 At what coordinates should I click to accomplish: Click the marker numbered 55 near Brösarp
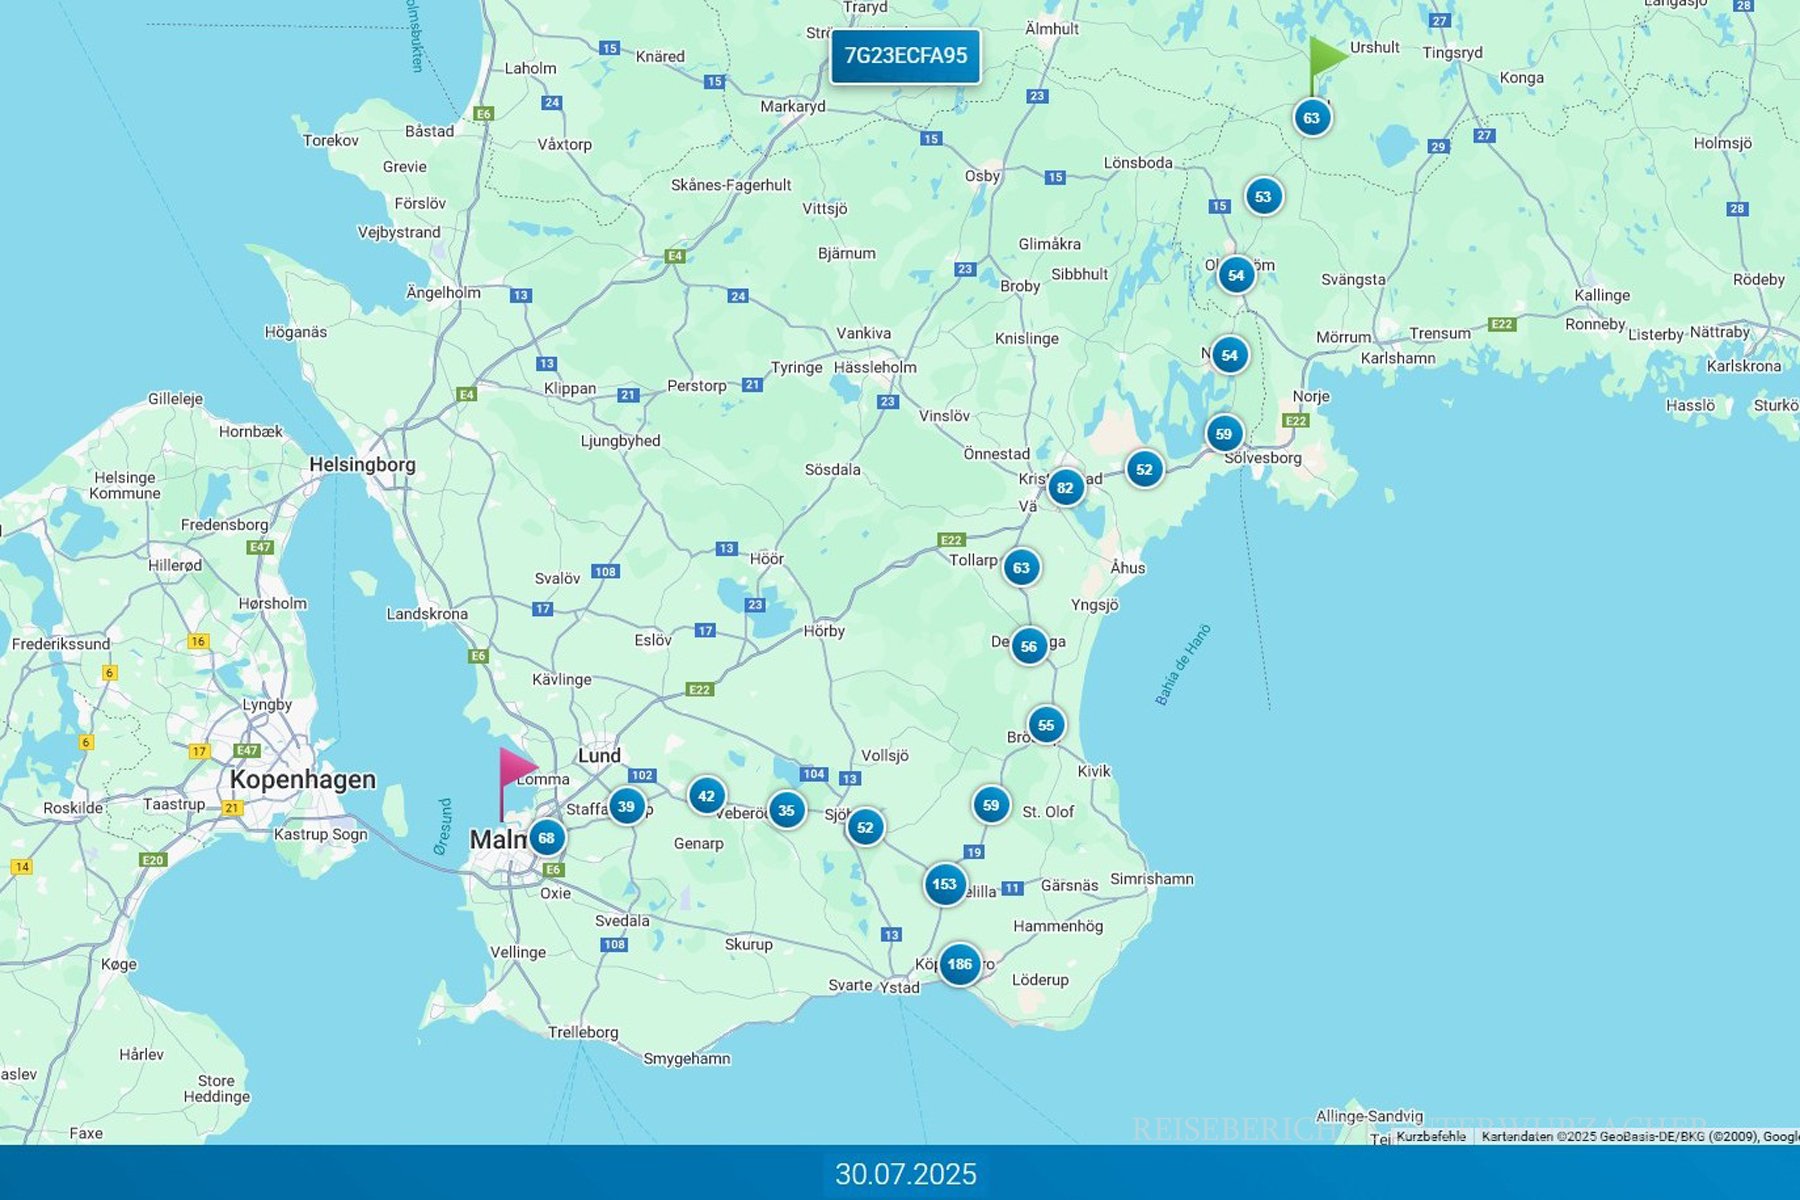(1046, 725)
